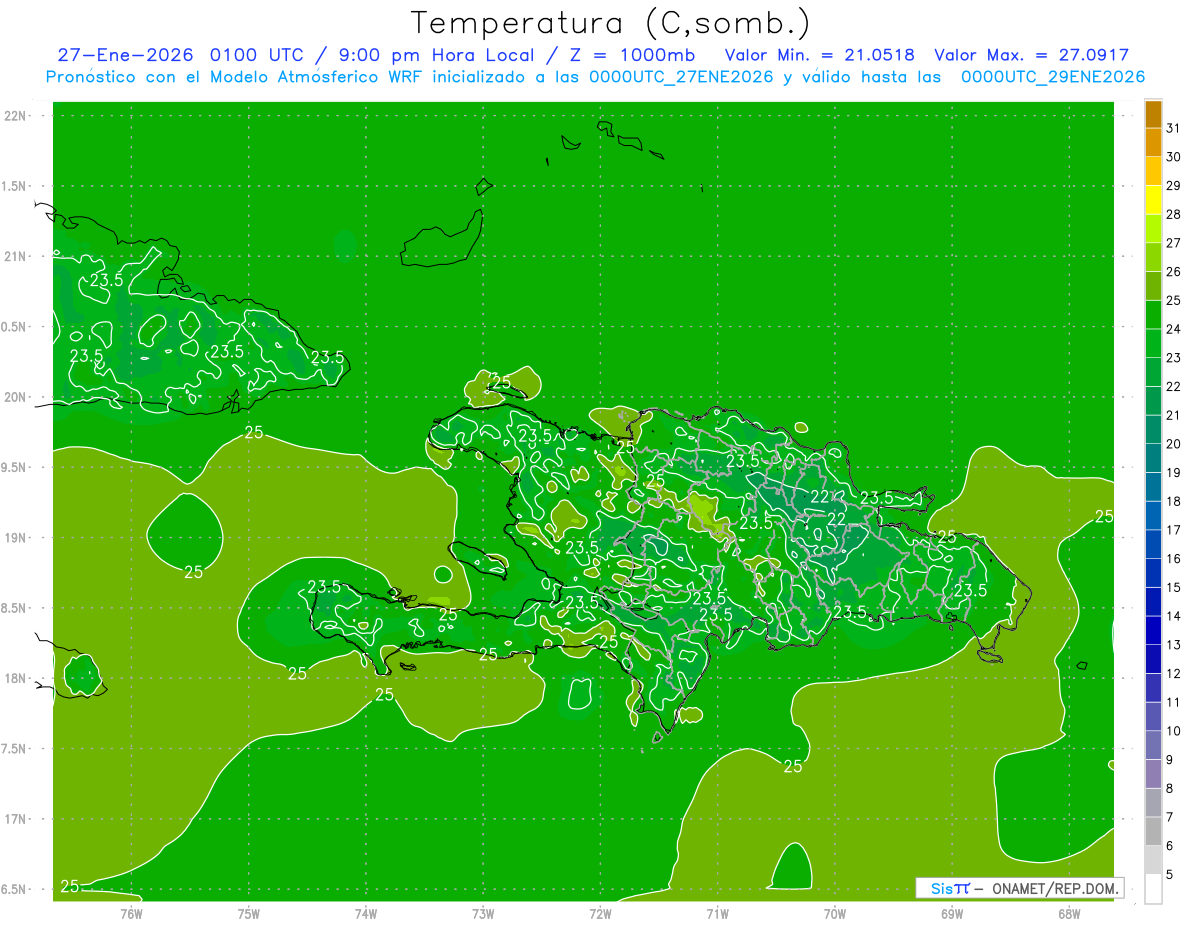Click the time label "0100 UTC"
This screenshot has height=927, width=1200.
(257, 55)
